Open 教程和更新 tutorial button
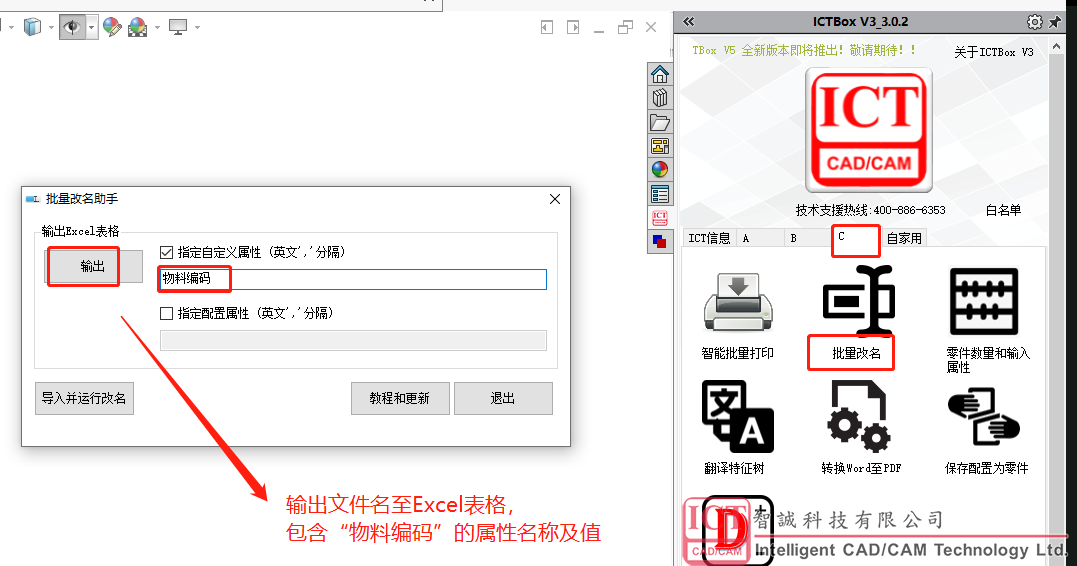Viewport: 1077px width, 566px height. point(400,398)
